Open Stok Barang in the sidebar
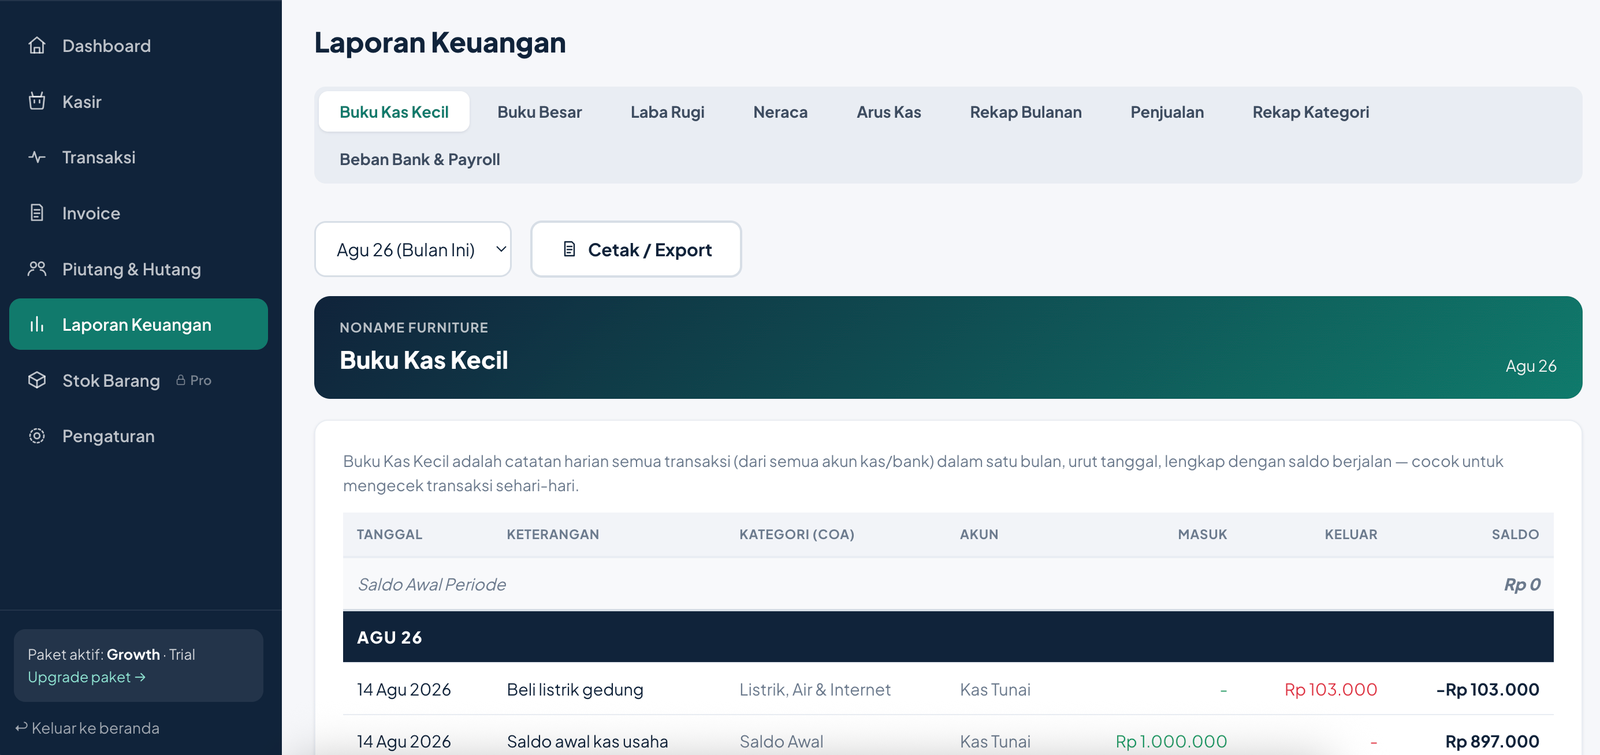Image resolution: width=1600 pixels, height=755 pixels. click(138, 380)
